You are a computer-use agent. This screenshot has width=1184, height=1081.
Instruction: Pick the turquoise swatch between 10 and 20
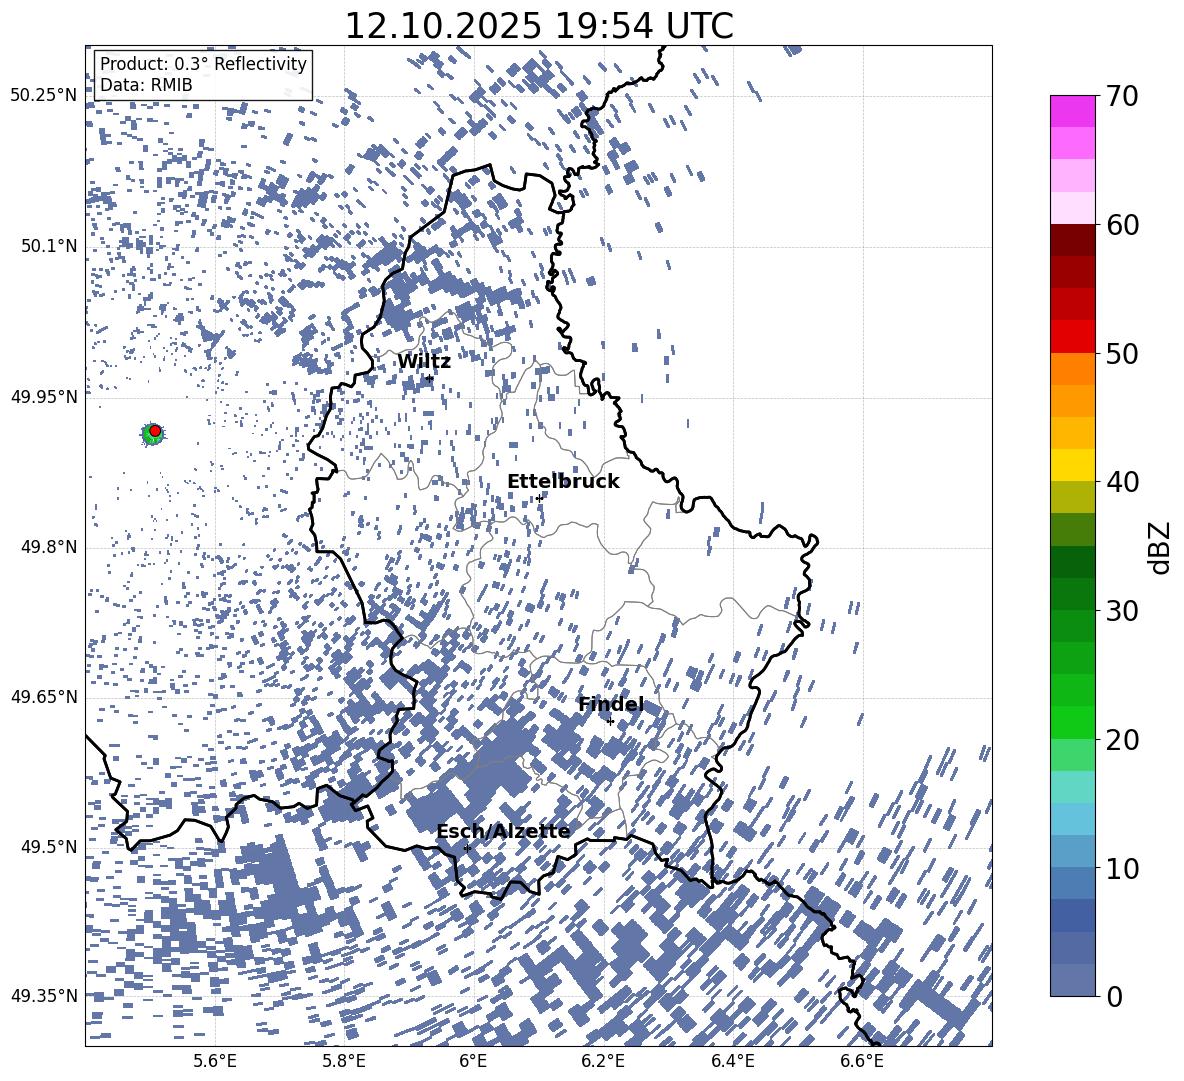tap(1072, 787)
